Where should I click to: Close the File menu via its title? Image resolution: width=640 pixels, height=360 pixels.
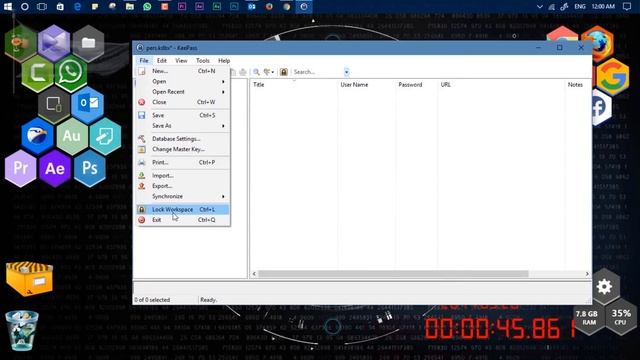tap(144, 60)
